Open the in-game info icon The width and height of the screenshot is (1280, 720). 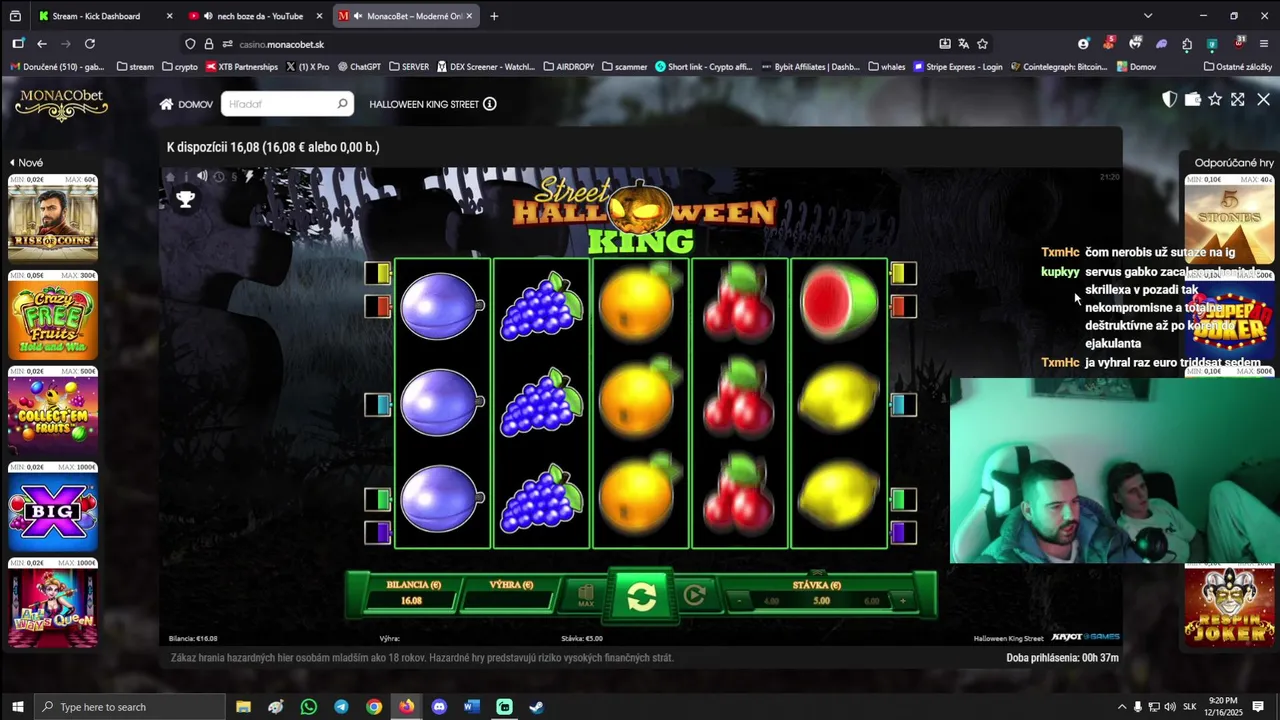pyautogui.click(x=186, y=177)
